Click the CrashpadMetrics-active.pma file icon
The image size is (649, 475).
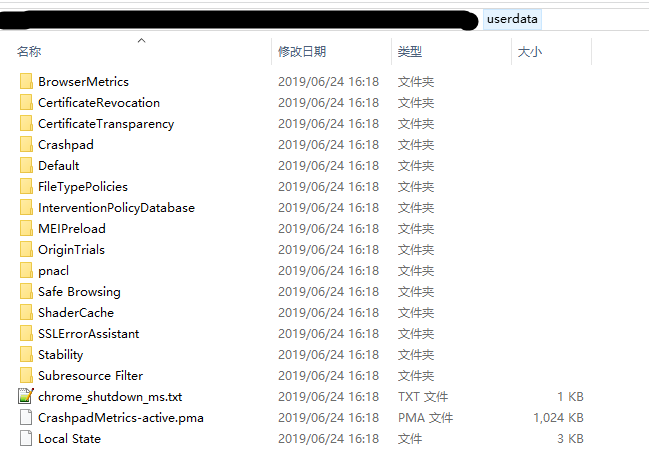click(x=26, y=417)
